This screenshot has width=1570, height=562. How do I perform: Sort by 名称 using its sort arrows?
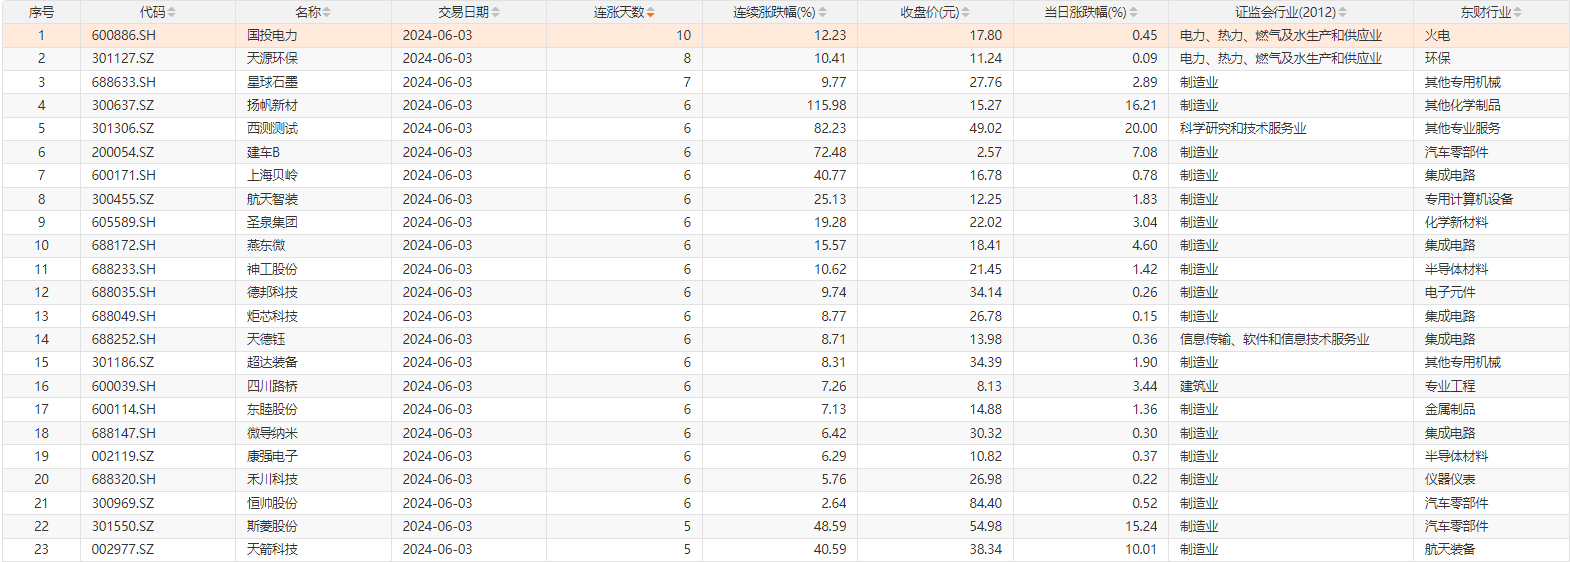(x=326, y=12)
